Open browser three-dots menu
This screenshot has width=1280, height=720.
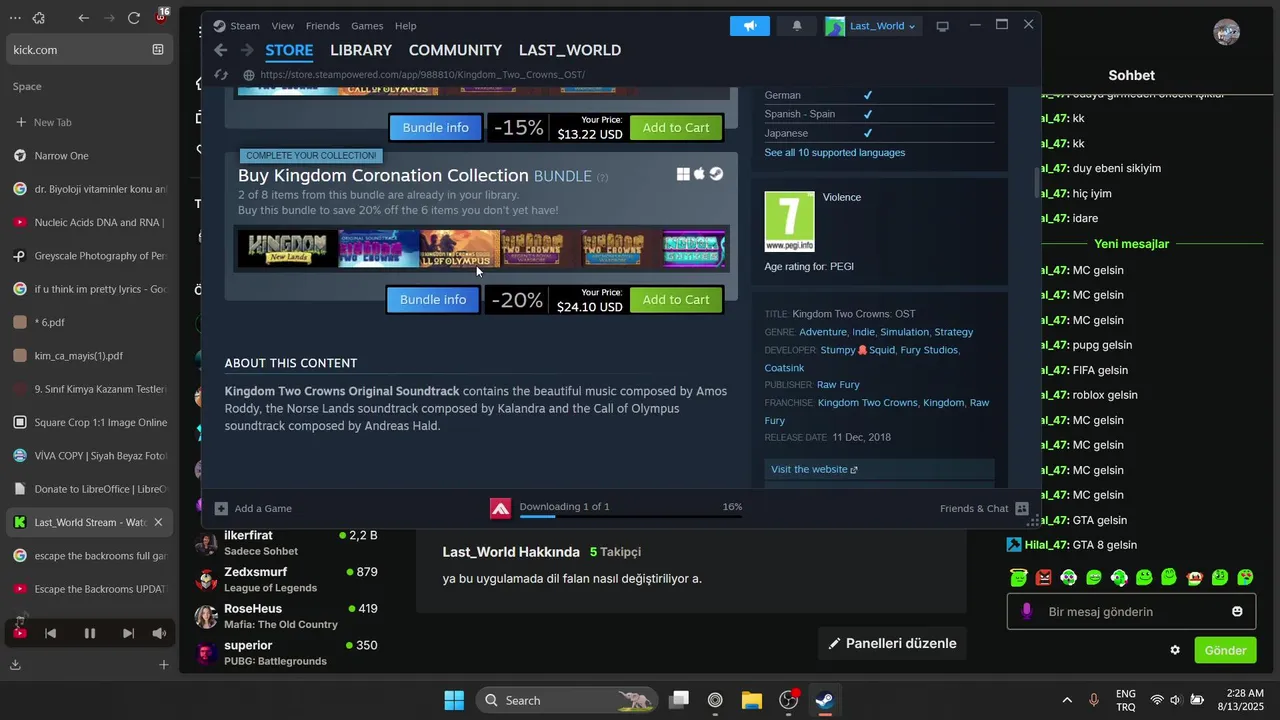[x=14, y=18]
